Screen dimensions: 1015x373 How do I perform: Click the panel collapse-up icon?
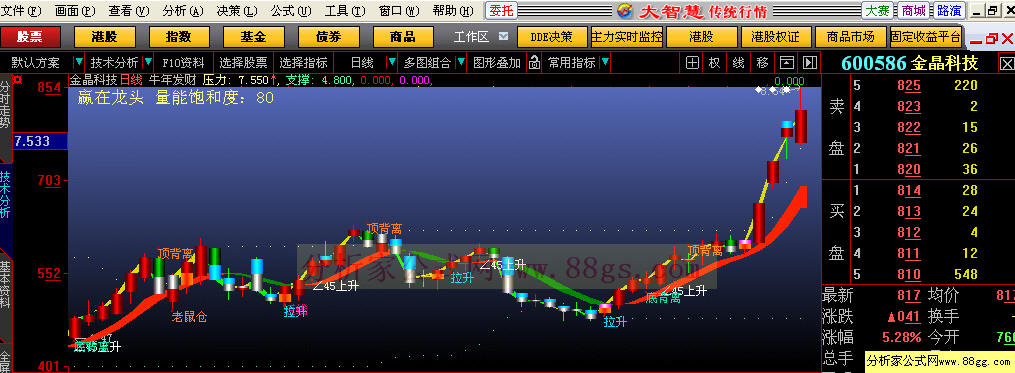(x=786, y=63)
